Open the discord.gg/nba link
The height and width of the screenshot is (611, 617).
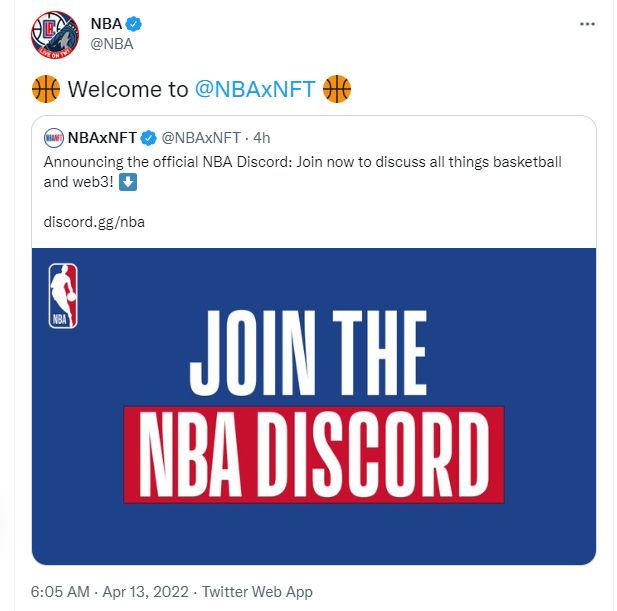pos(94,221)
